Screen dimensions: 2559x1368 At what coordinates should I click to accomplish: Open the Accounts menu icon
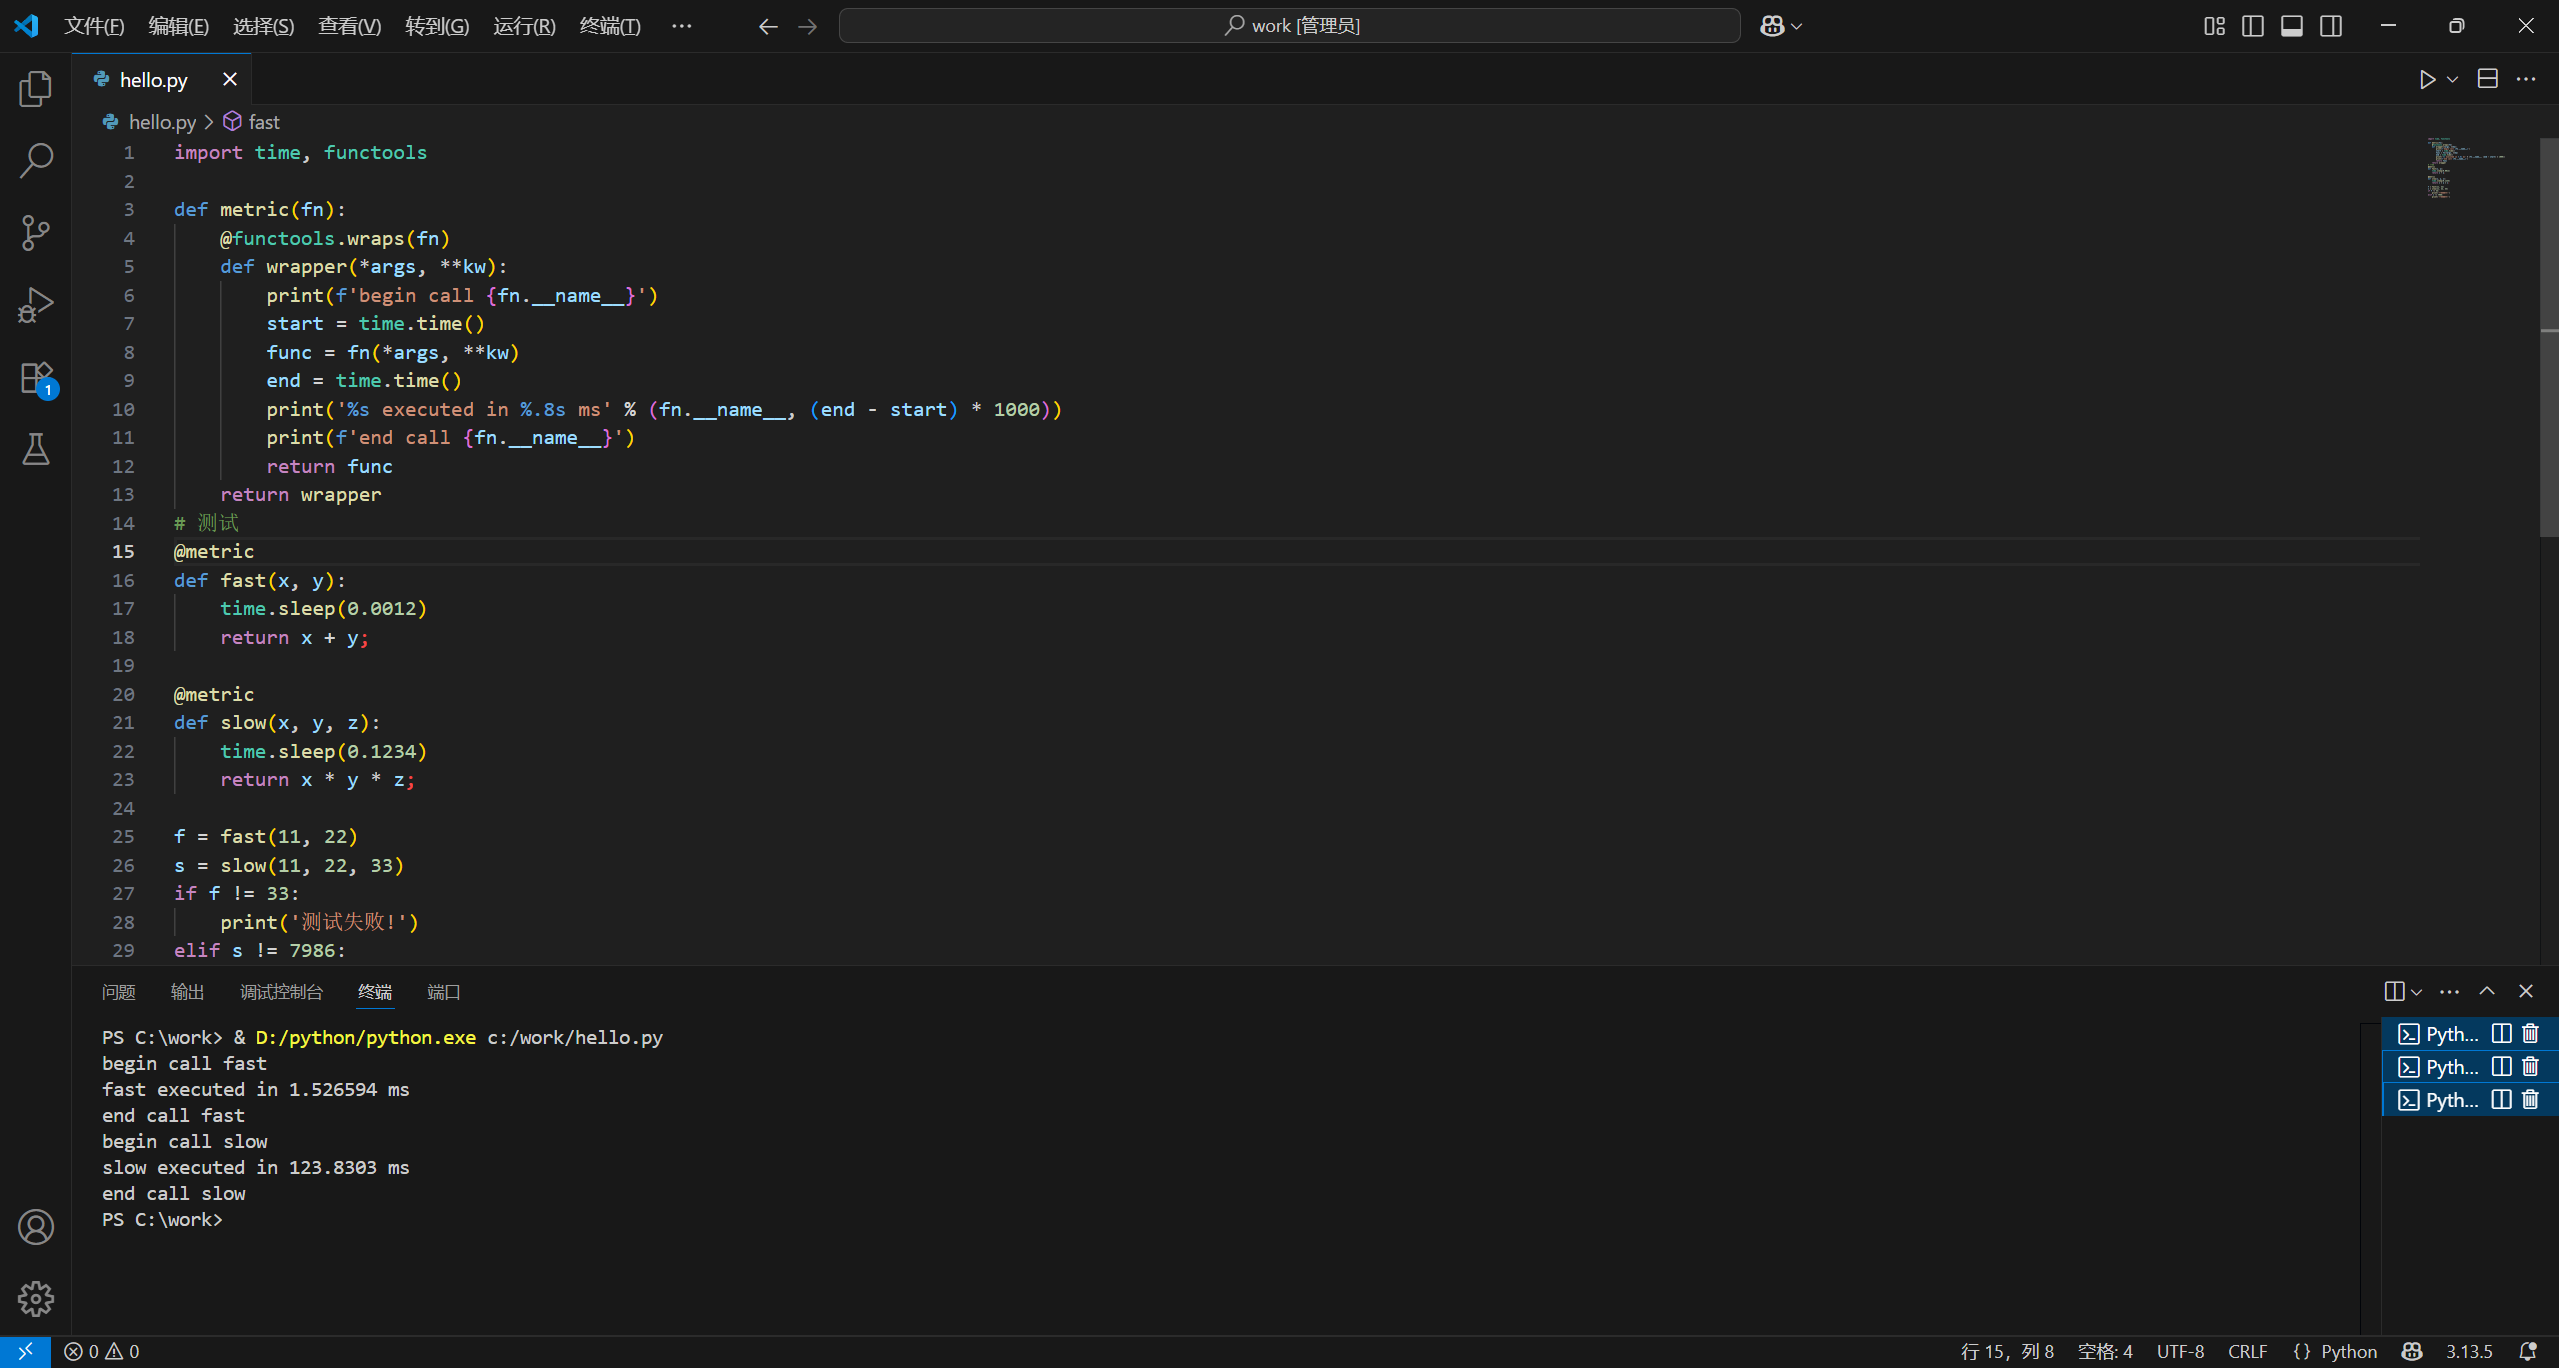(36, 1227)
